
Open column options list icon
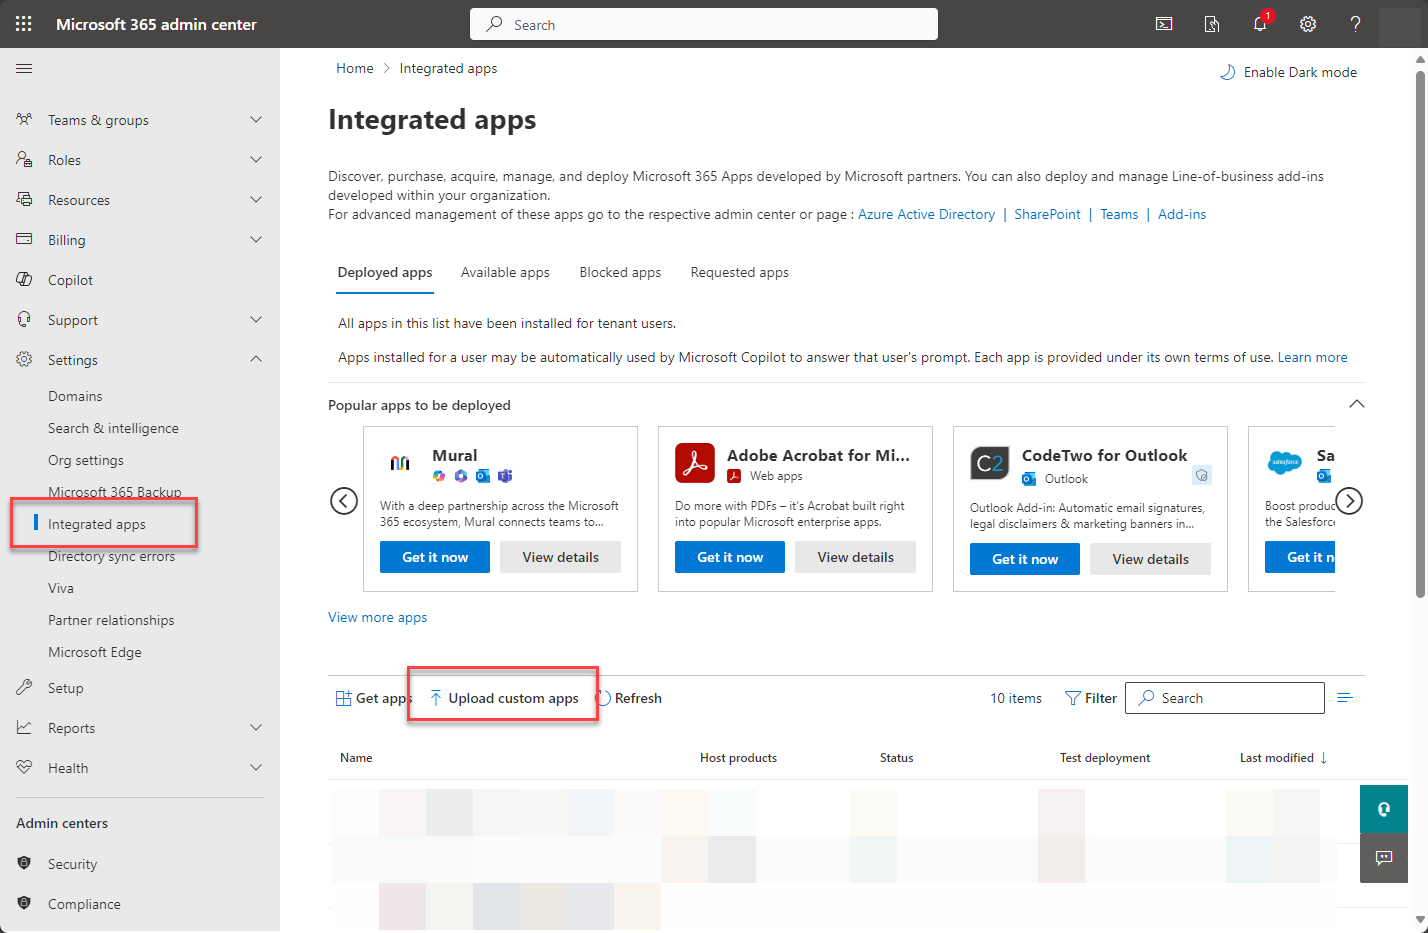click(1345, 698)
